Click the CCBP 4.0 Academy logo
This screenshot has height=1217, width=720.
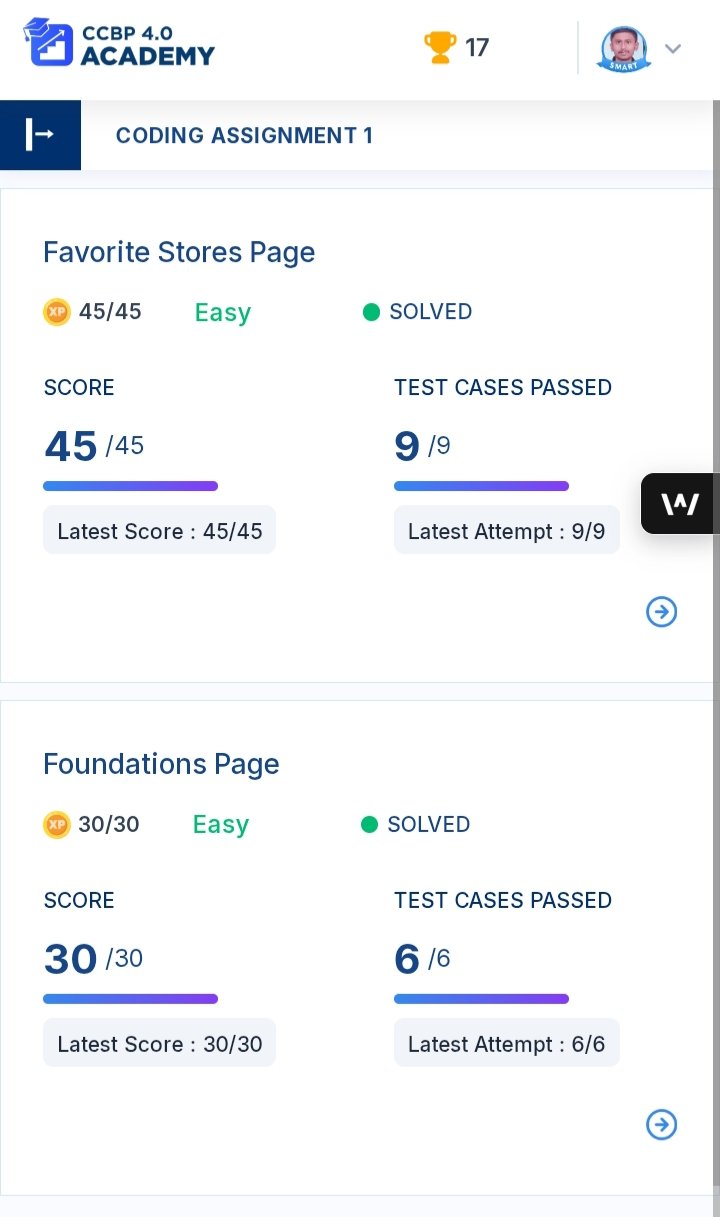click(119, 44)
